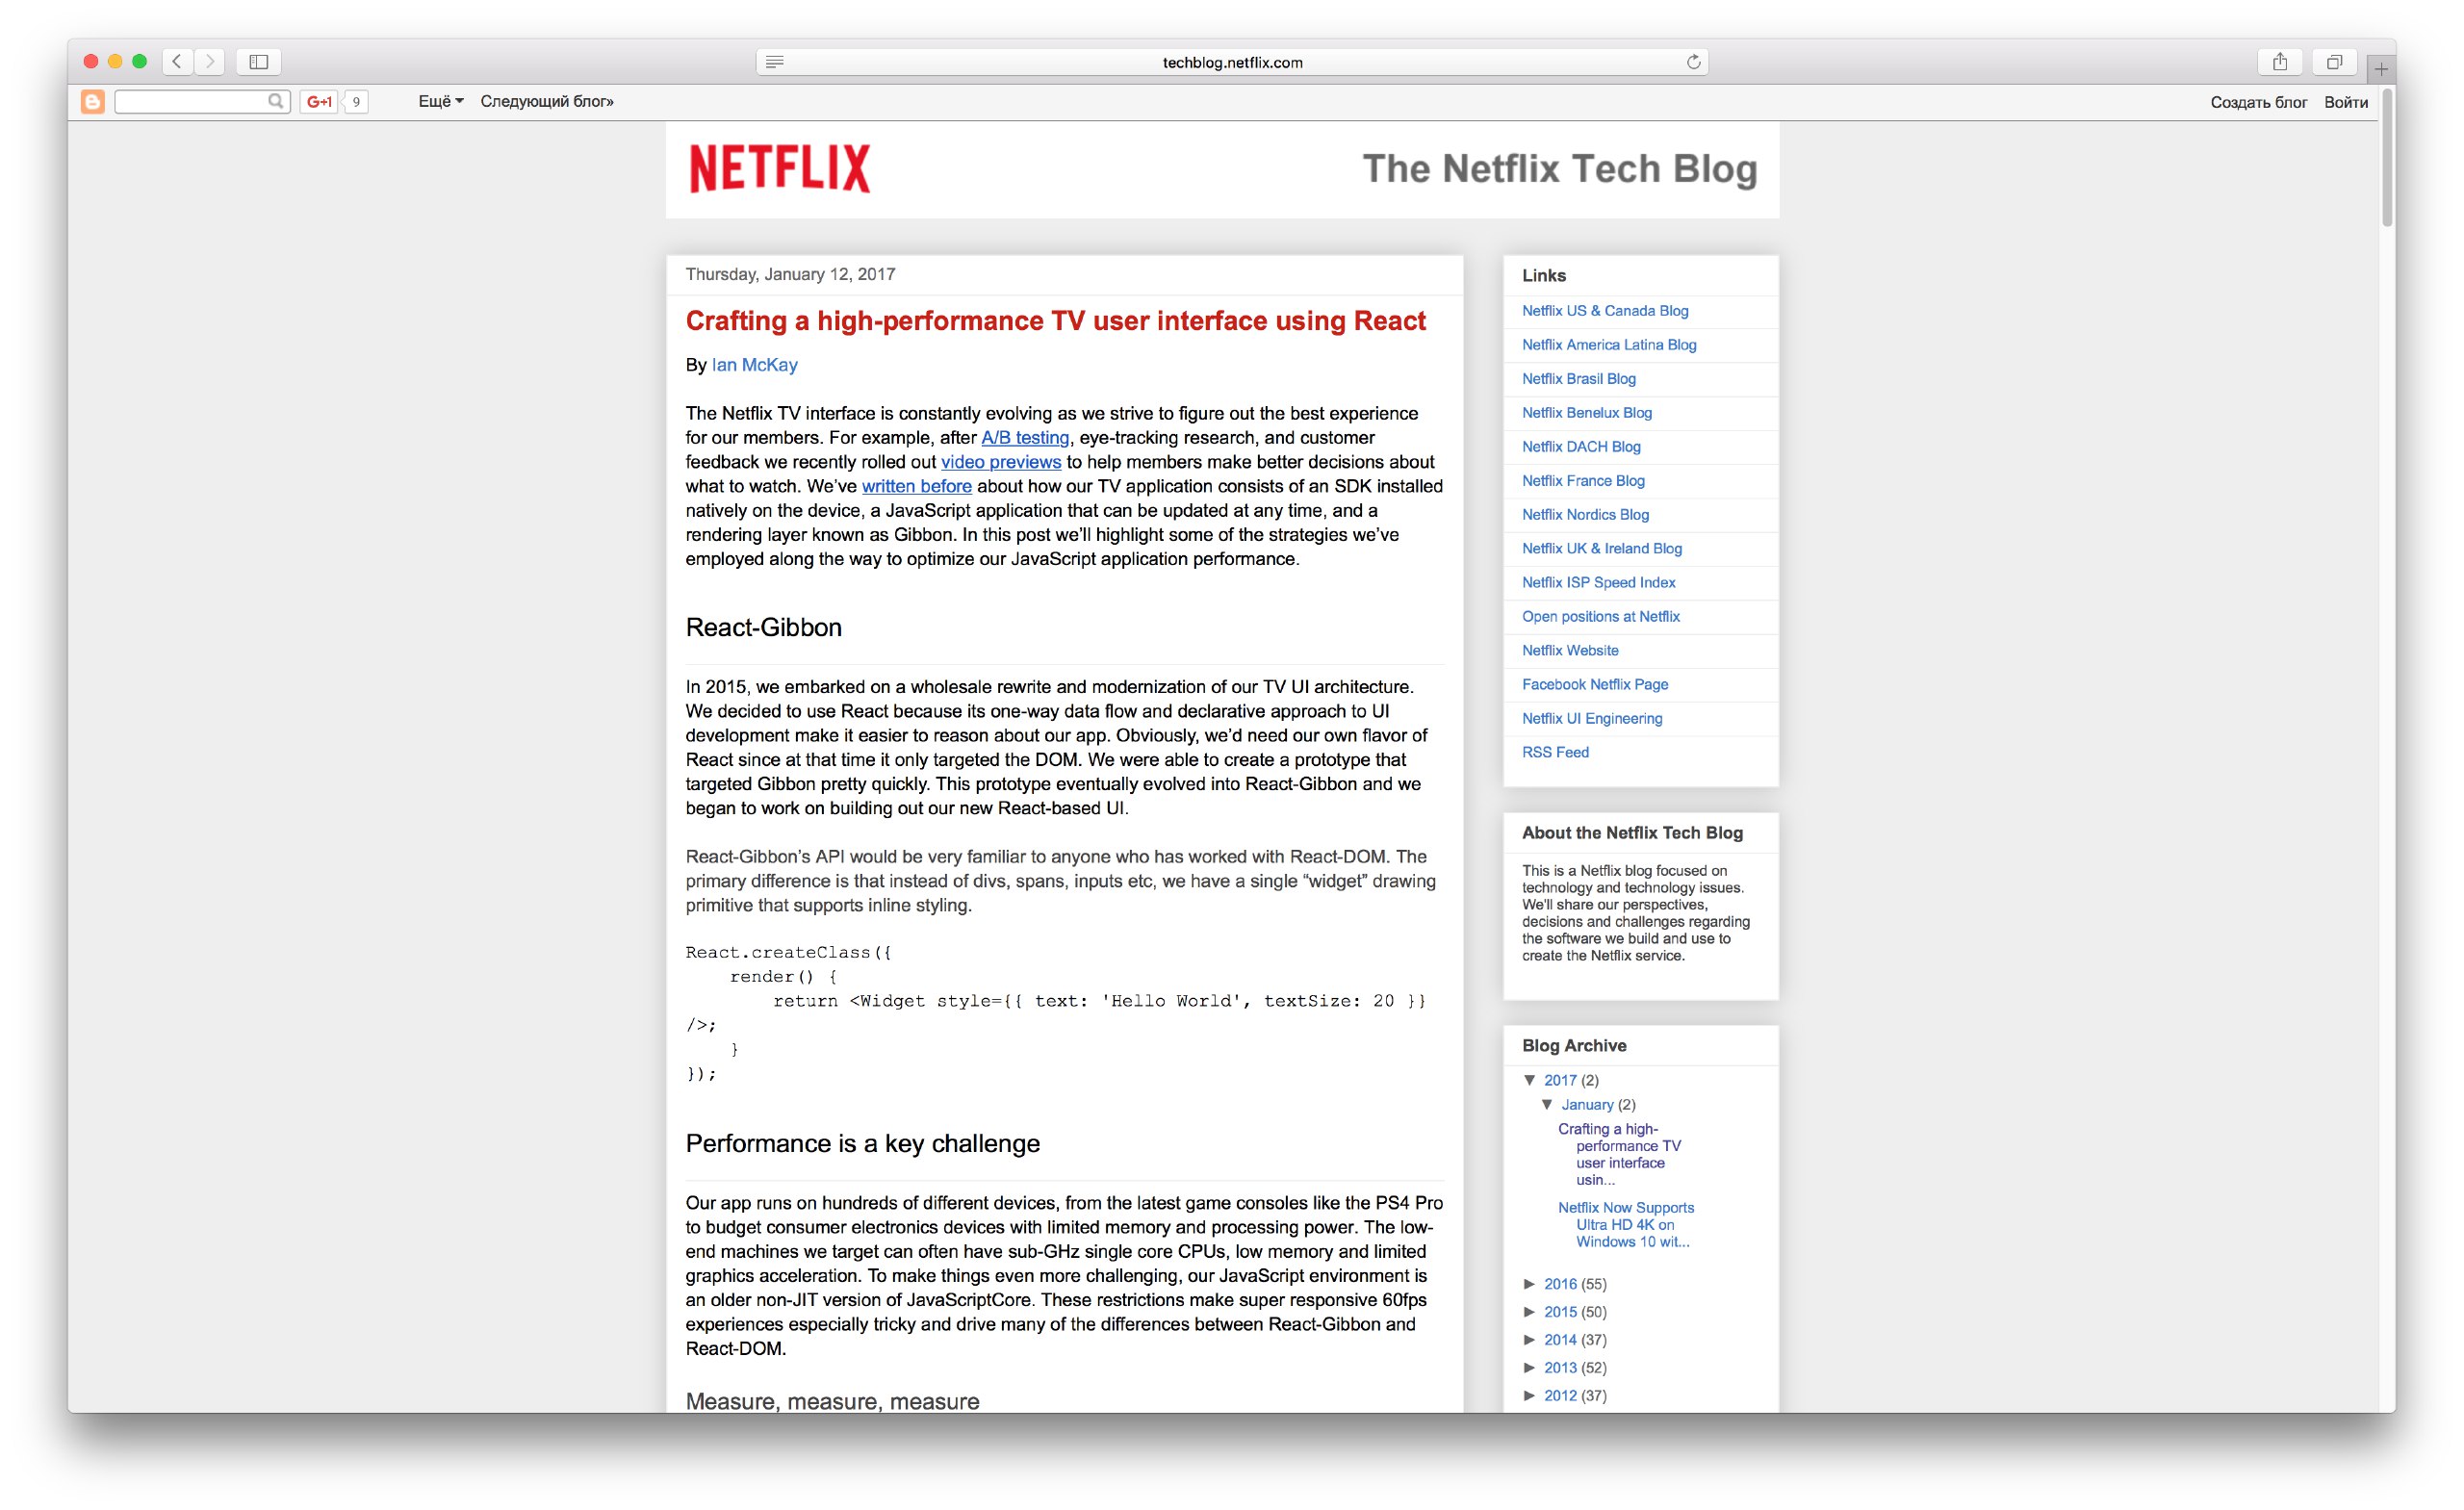Image resolution: width=2464 pixels, height=1510 pixels.
Task: Click the React-Gibbon section heading
Action: click(764, 628)
